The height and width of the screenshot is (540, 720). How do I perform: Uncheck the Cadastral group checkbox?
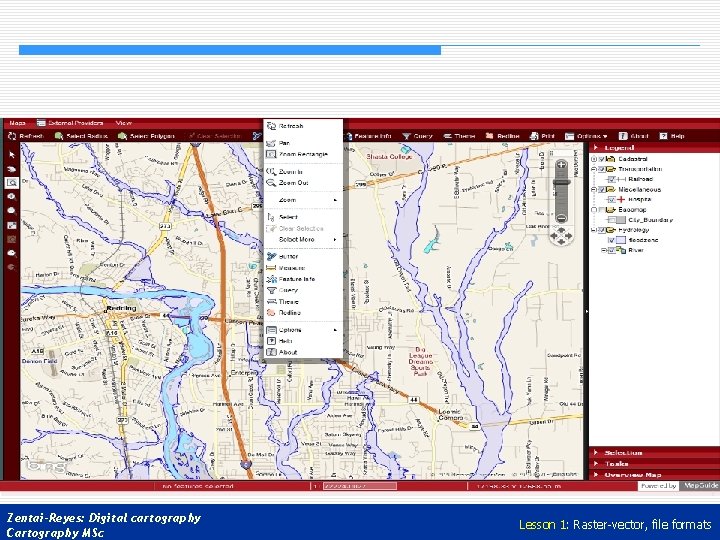click(x=601, y=159)
